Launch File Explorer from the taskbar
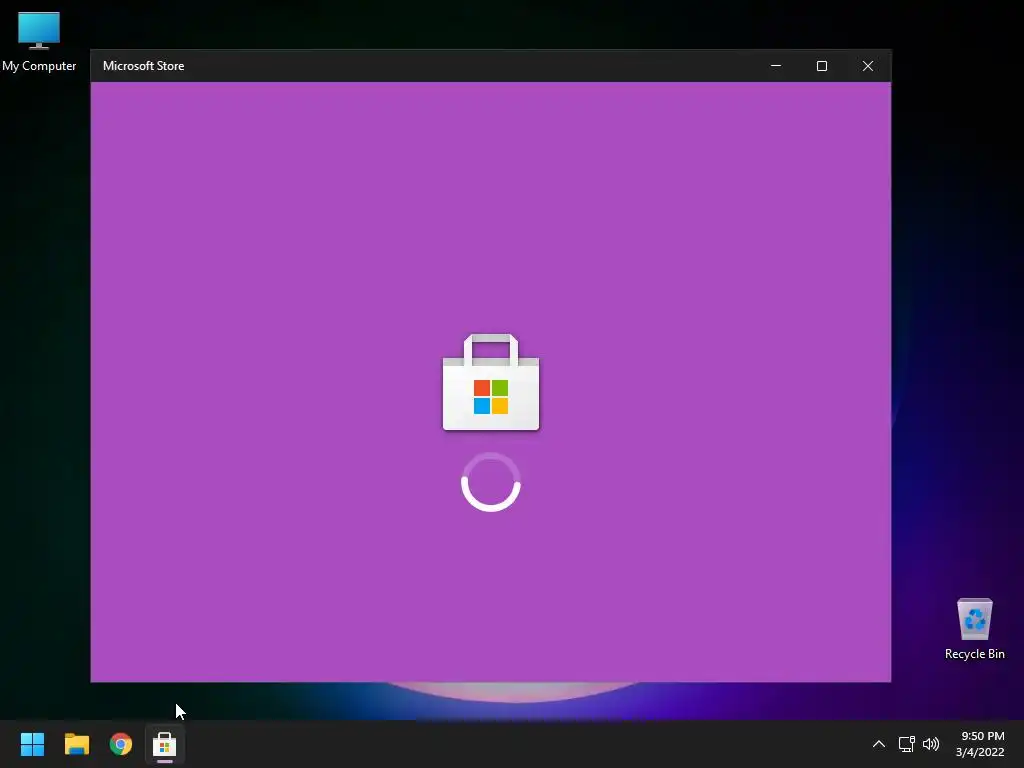1024x768 pixels. (76, 744)
